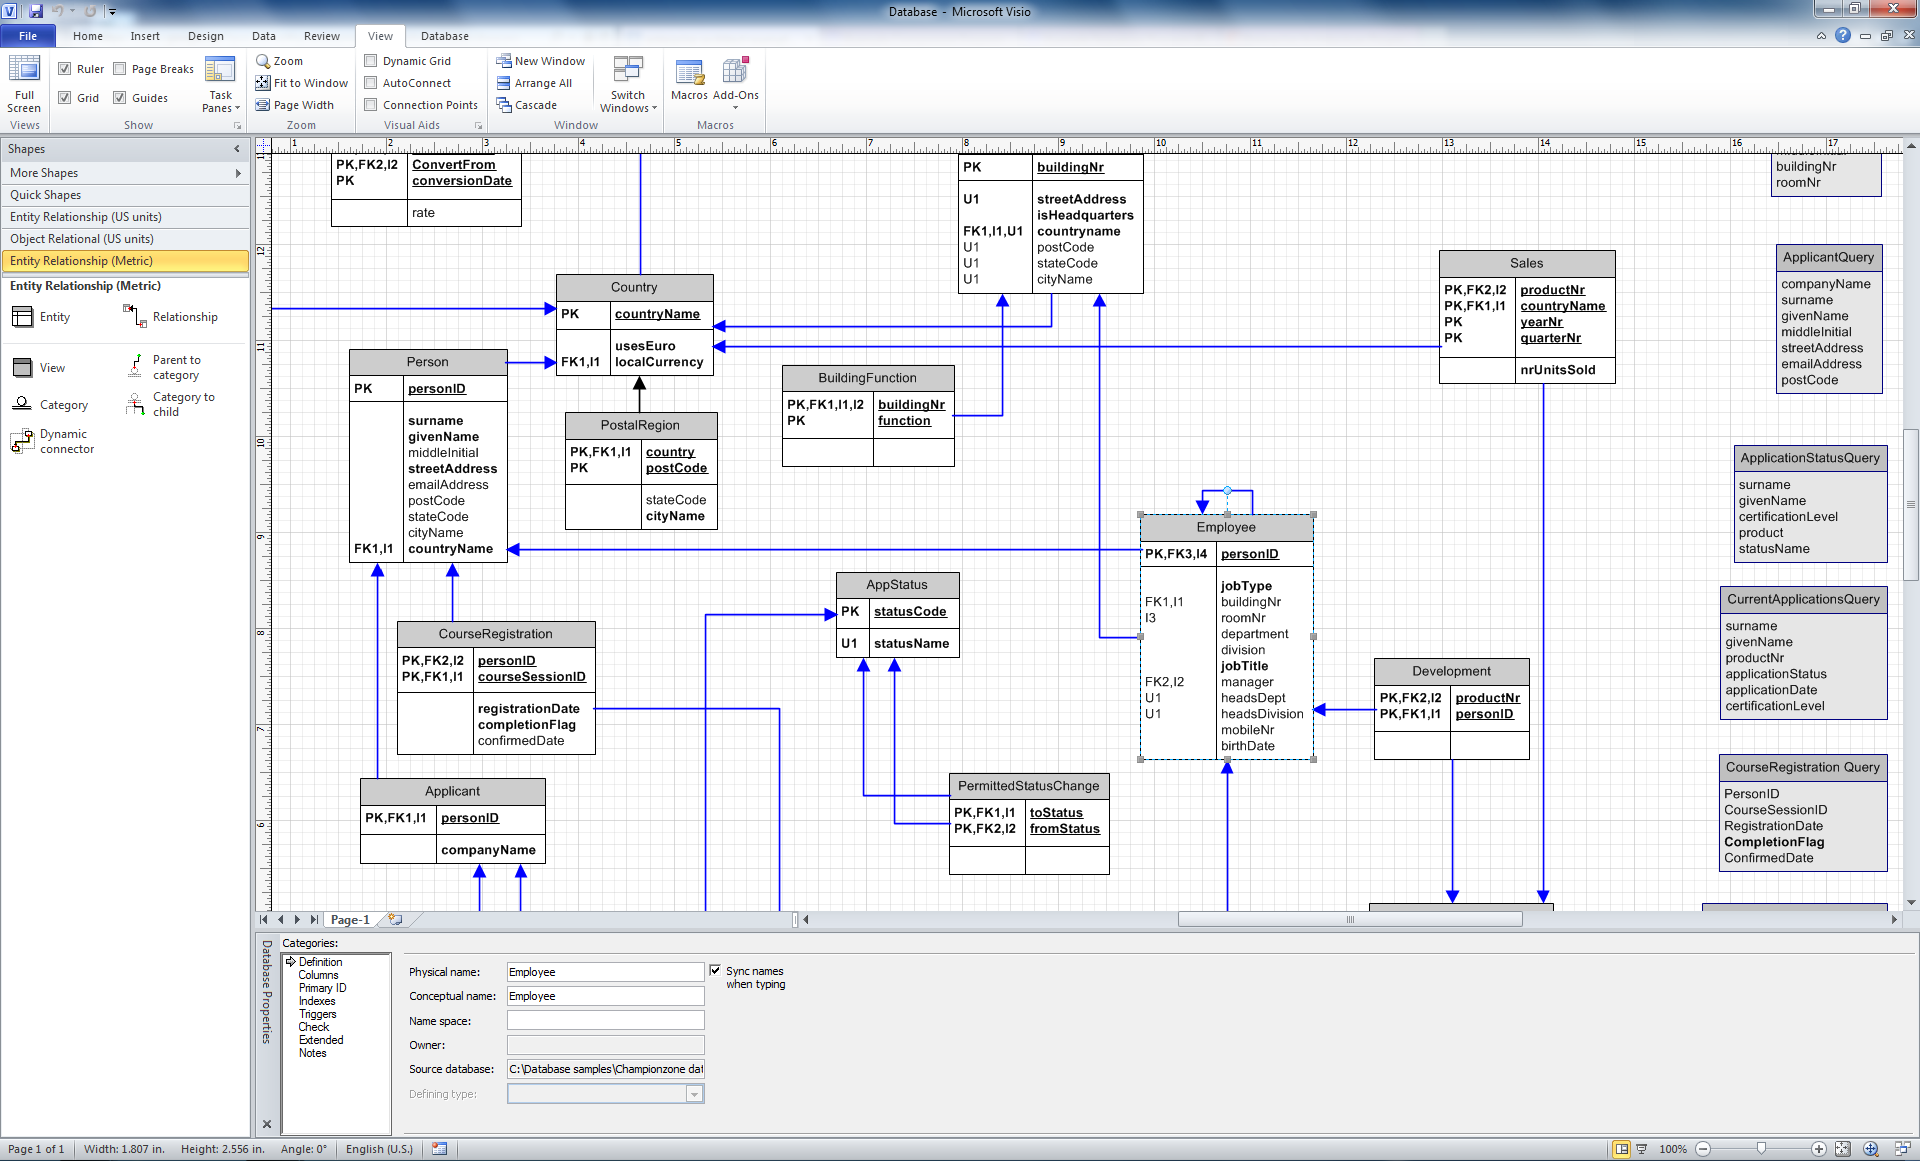
Task: Select Columns category in Database Properties
Action: tap(318, 975)
